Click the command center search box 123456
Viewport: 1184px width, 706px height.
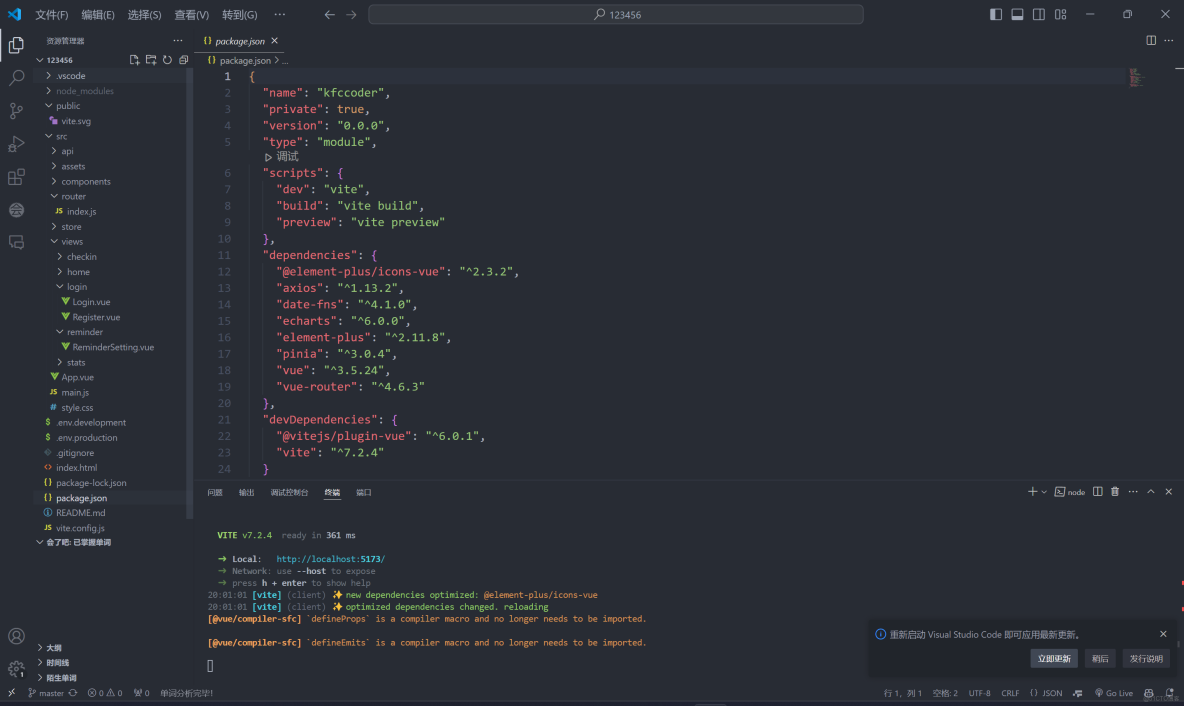coord(616,15)
